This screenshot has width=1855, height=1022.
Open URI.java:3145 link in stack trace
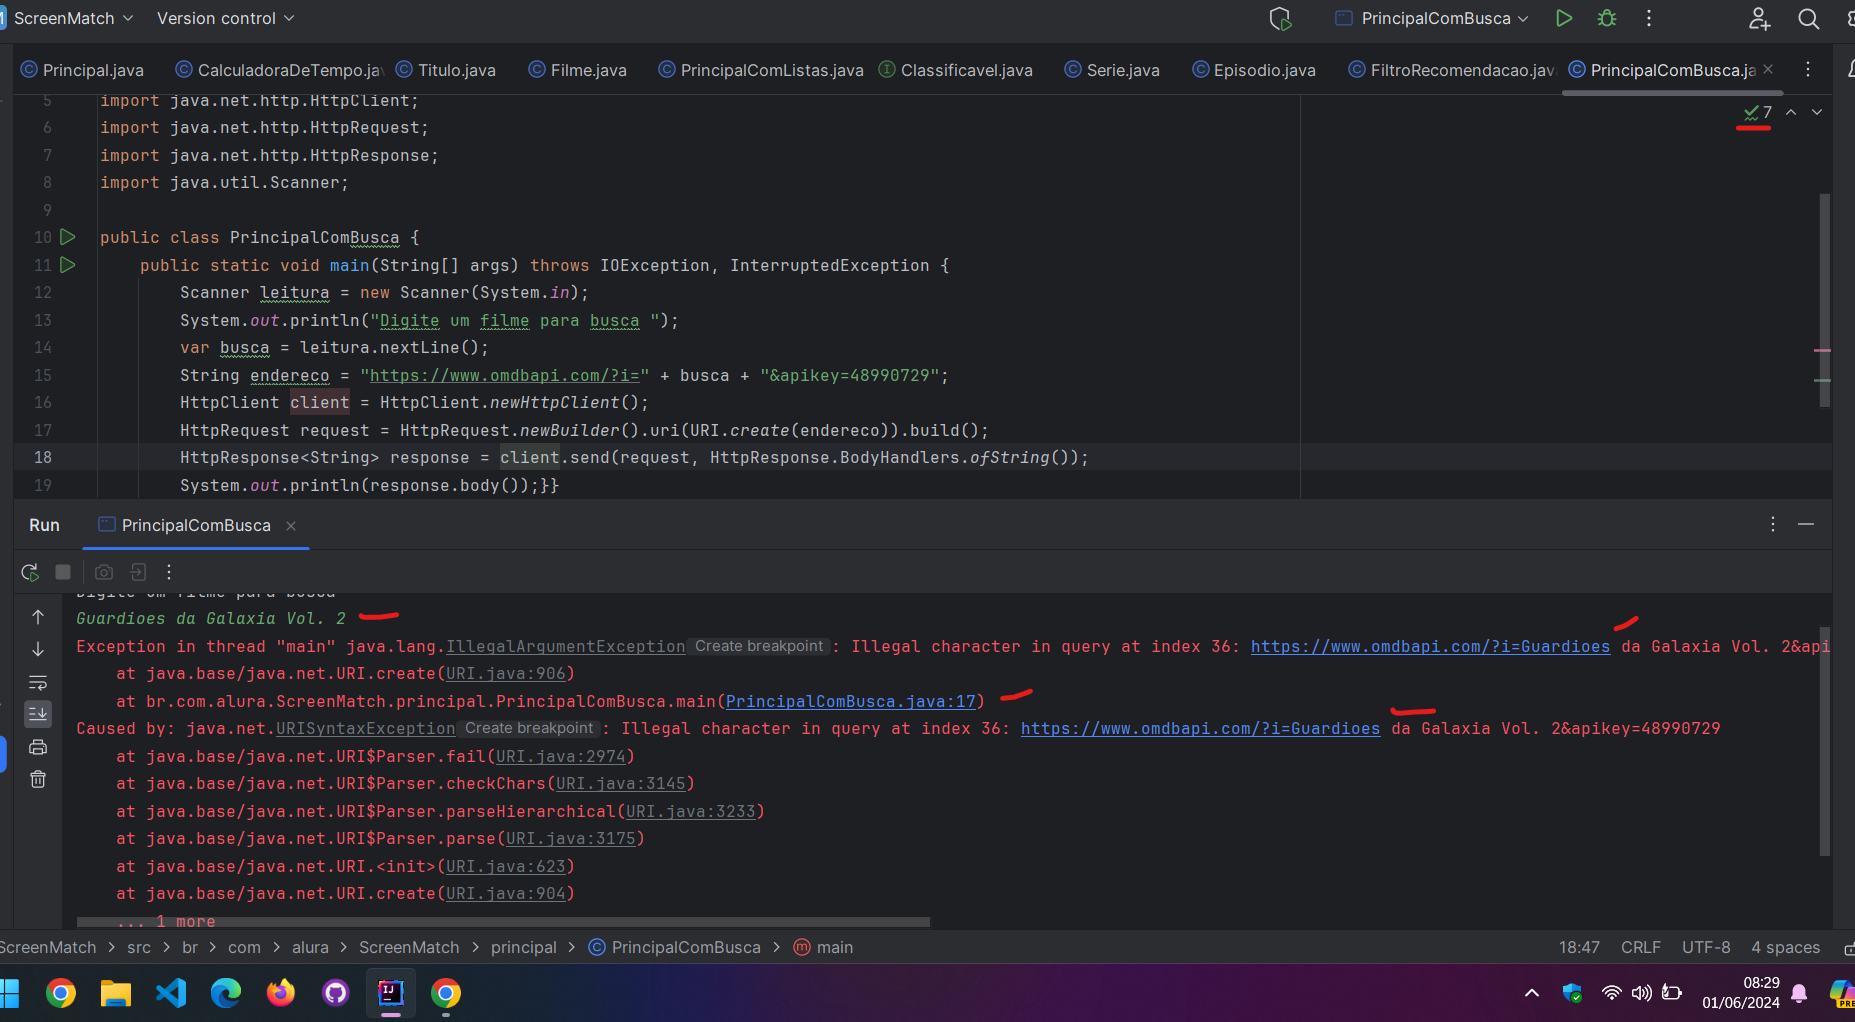[x=621, y=783]
